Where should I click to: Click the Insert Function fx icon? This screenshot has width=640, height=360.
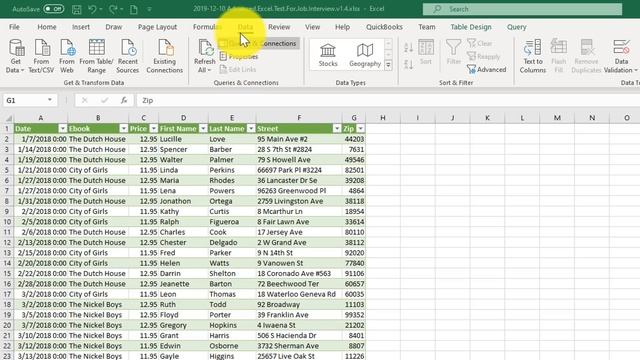[124, 100]
